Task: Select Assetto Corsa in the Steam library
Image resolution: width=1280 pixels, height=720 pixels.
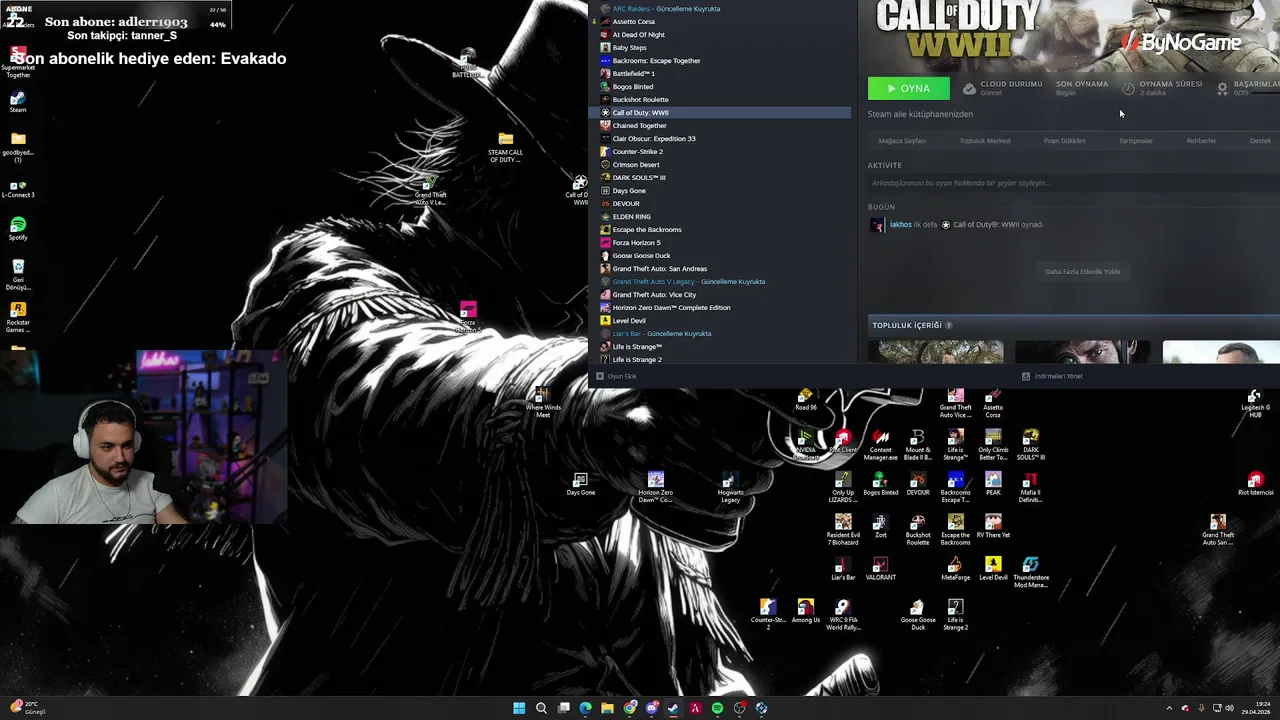Action: 724,21
